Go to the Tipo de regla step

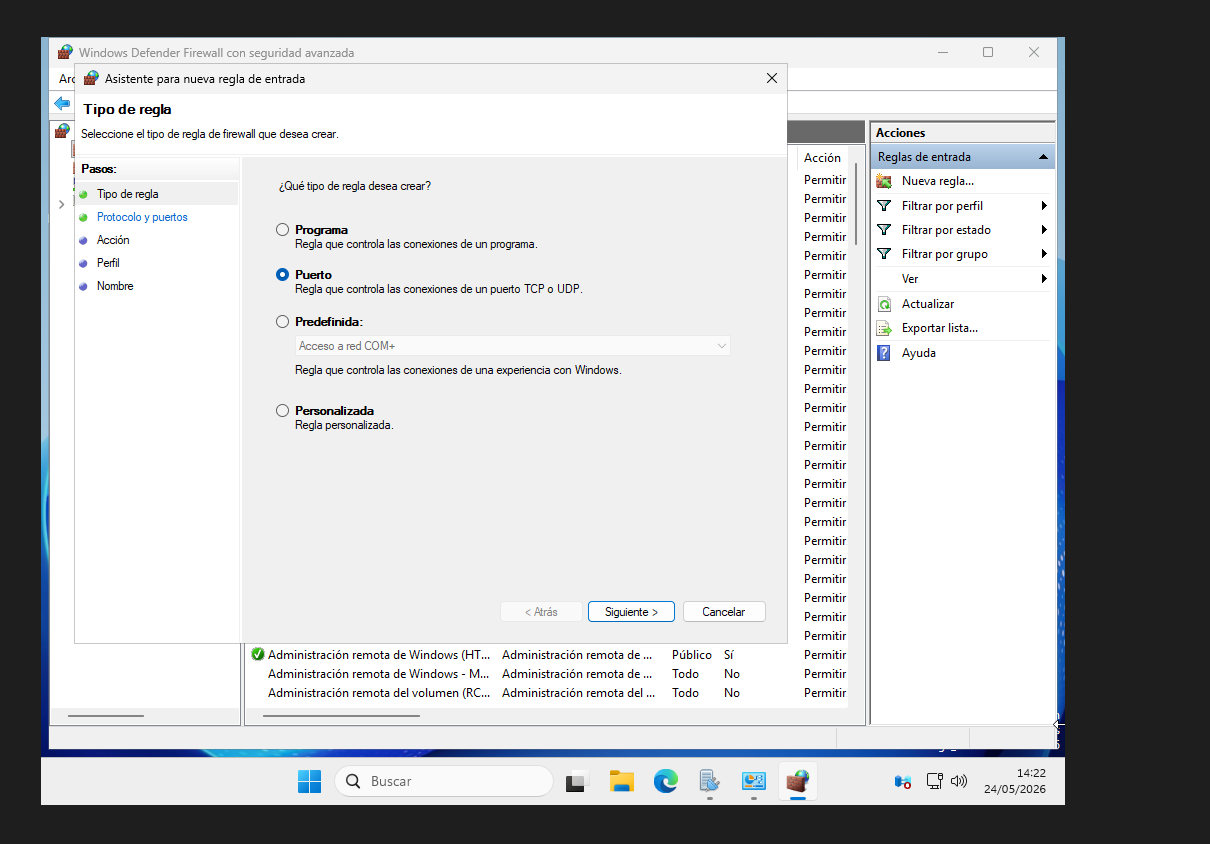127,194
